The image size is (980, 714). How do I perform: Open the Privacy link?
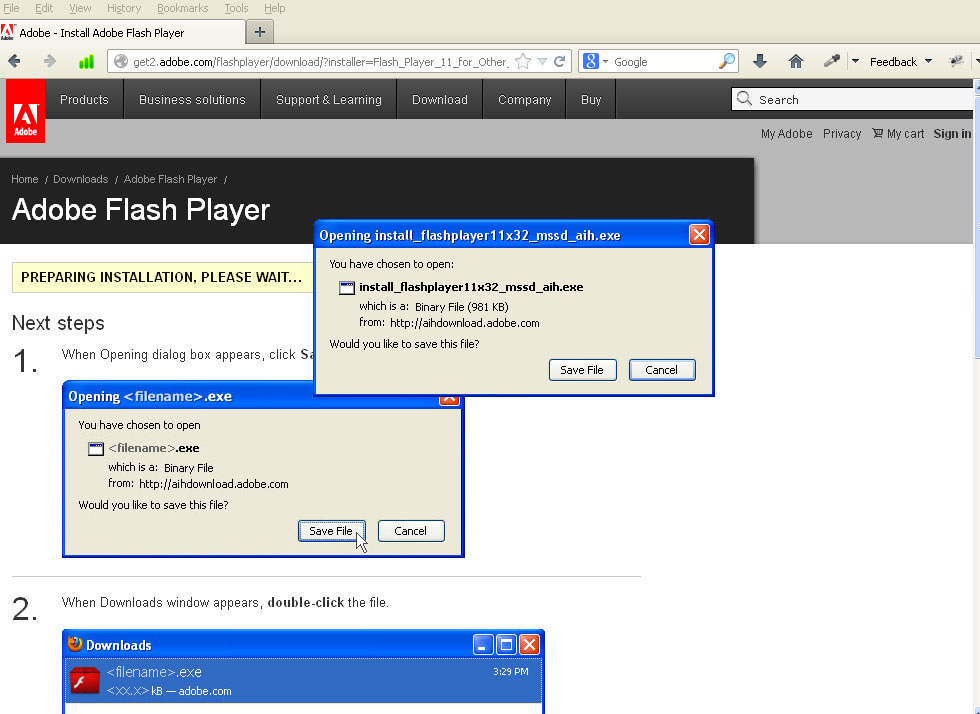pos(842,133)
